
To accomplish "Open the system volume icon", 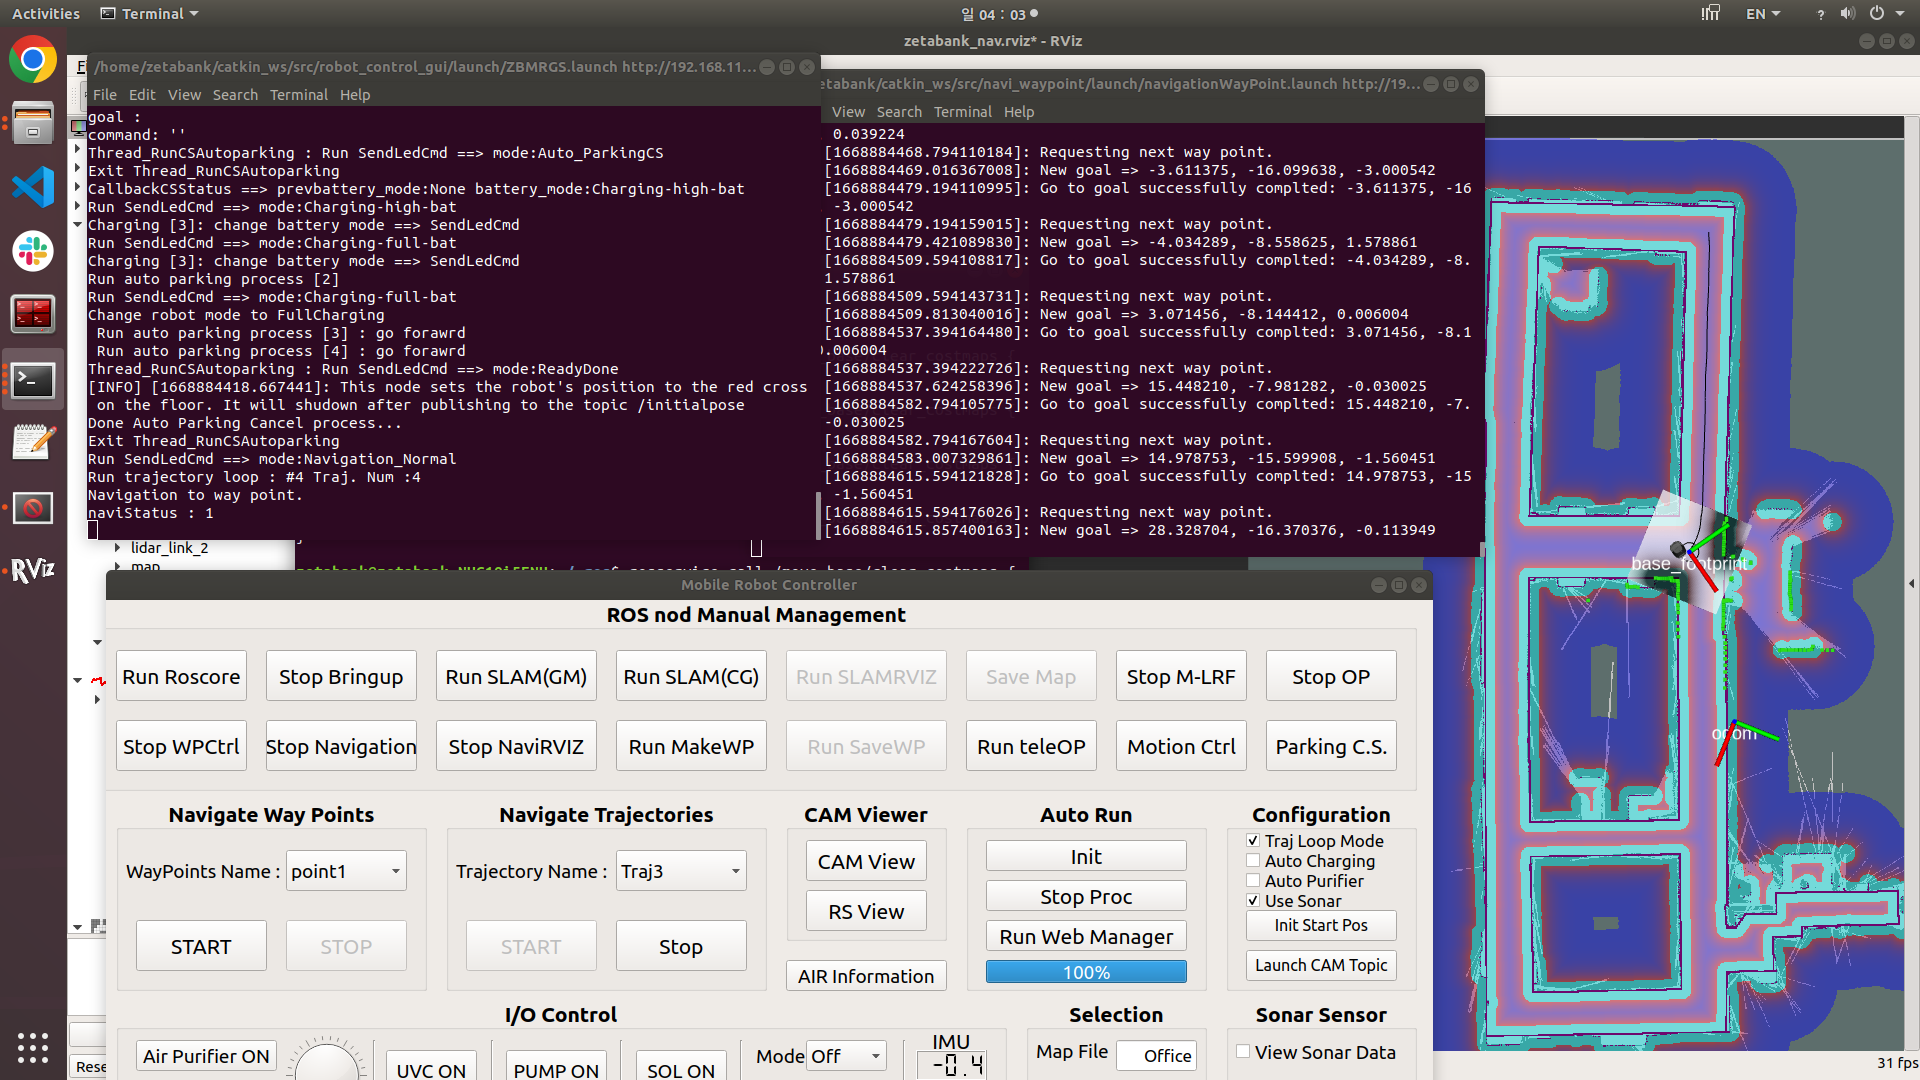I will coord(1847,14).
